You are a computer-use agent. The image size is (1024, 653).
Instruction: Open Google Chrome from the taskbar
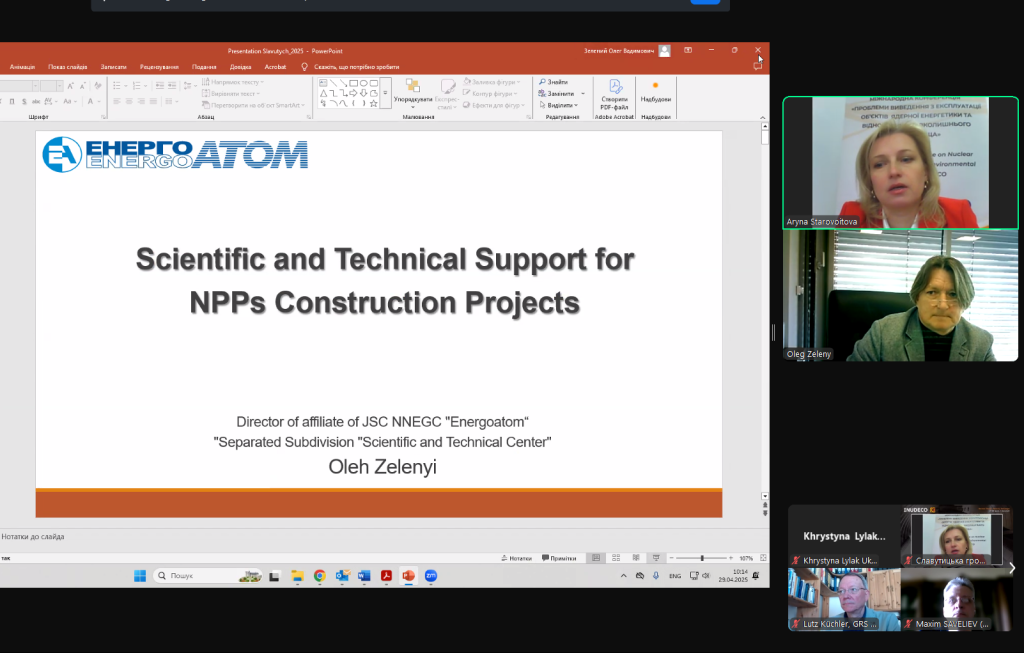(319, 576)
